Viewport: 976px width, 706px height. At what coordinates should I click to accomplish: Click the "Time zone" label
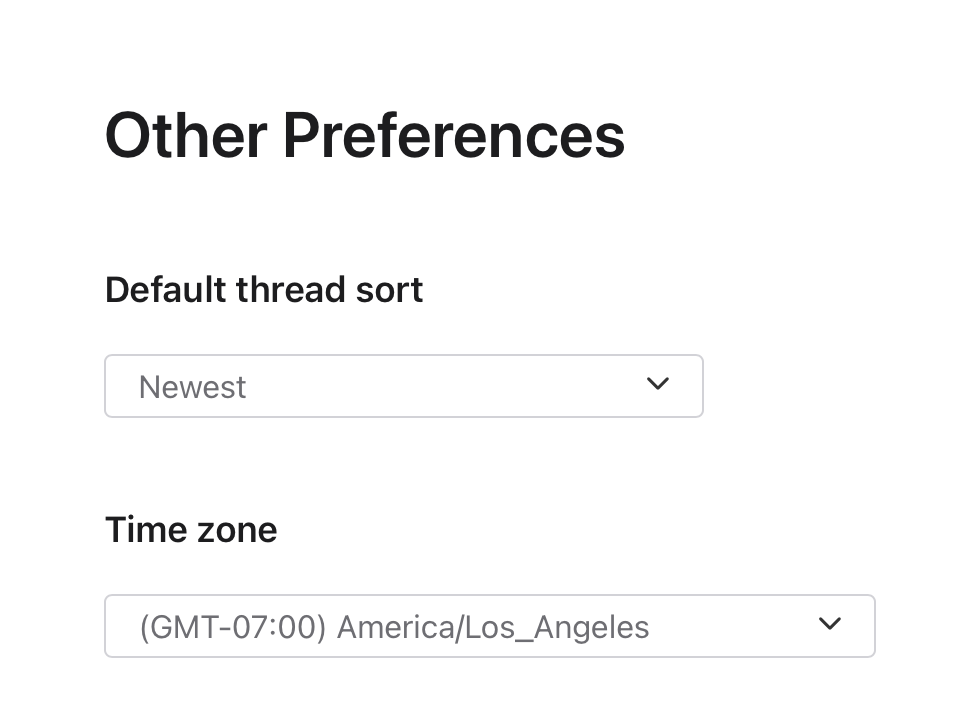191,530
